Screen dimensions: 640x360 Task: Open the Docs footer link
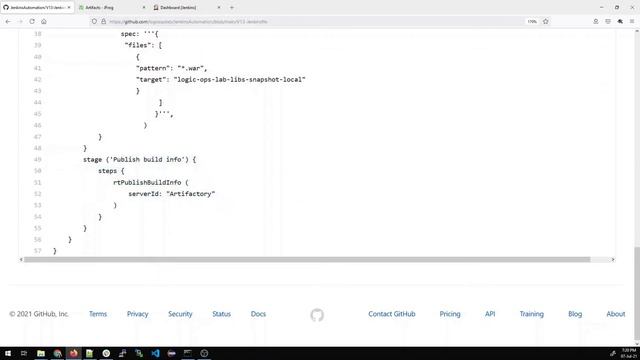(x=258, y=314)
